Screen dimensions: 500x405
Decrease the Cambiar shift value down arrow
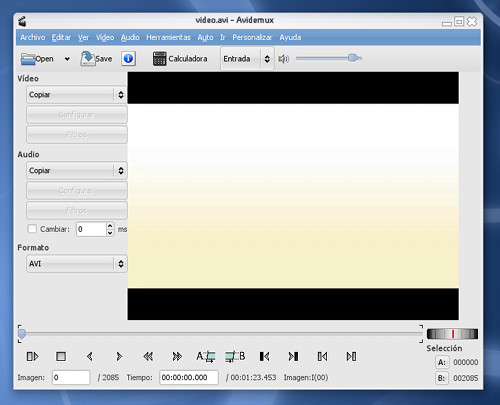point(110,233)
